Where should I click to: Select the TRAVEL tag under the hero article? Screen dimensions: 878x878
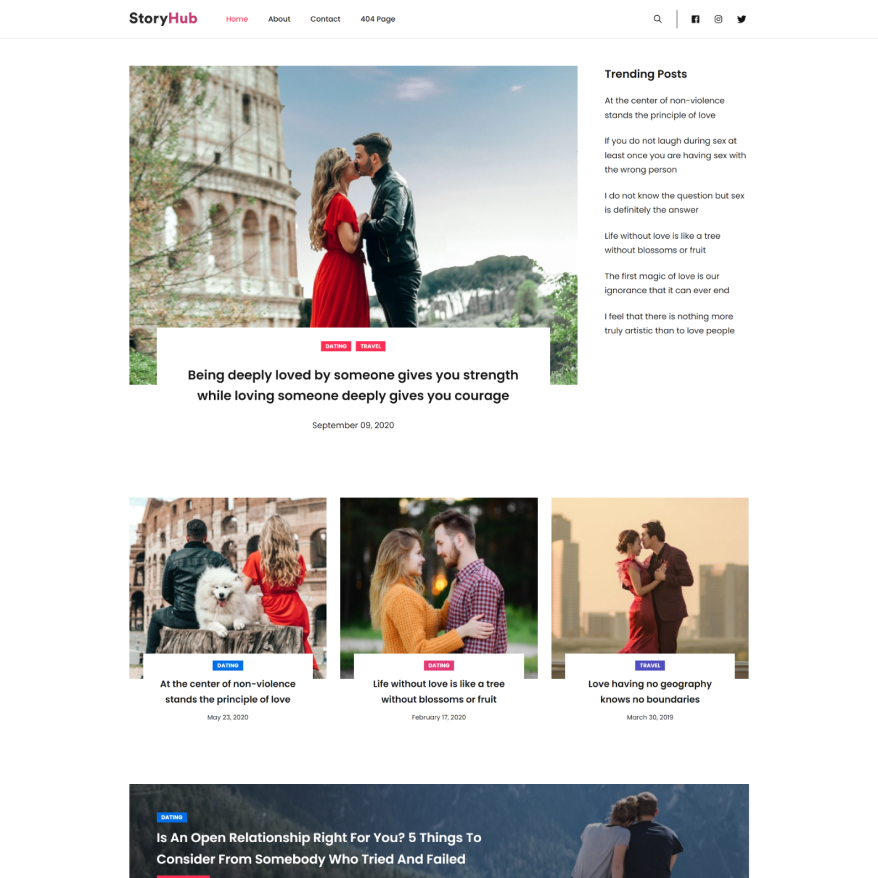[x=371, y=346]
